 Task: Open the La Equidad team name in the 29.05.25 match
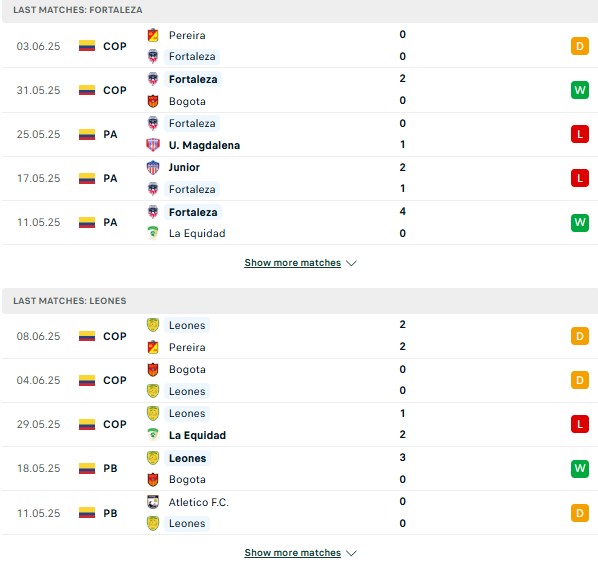198,435
